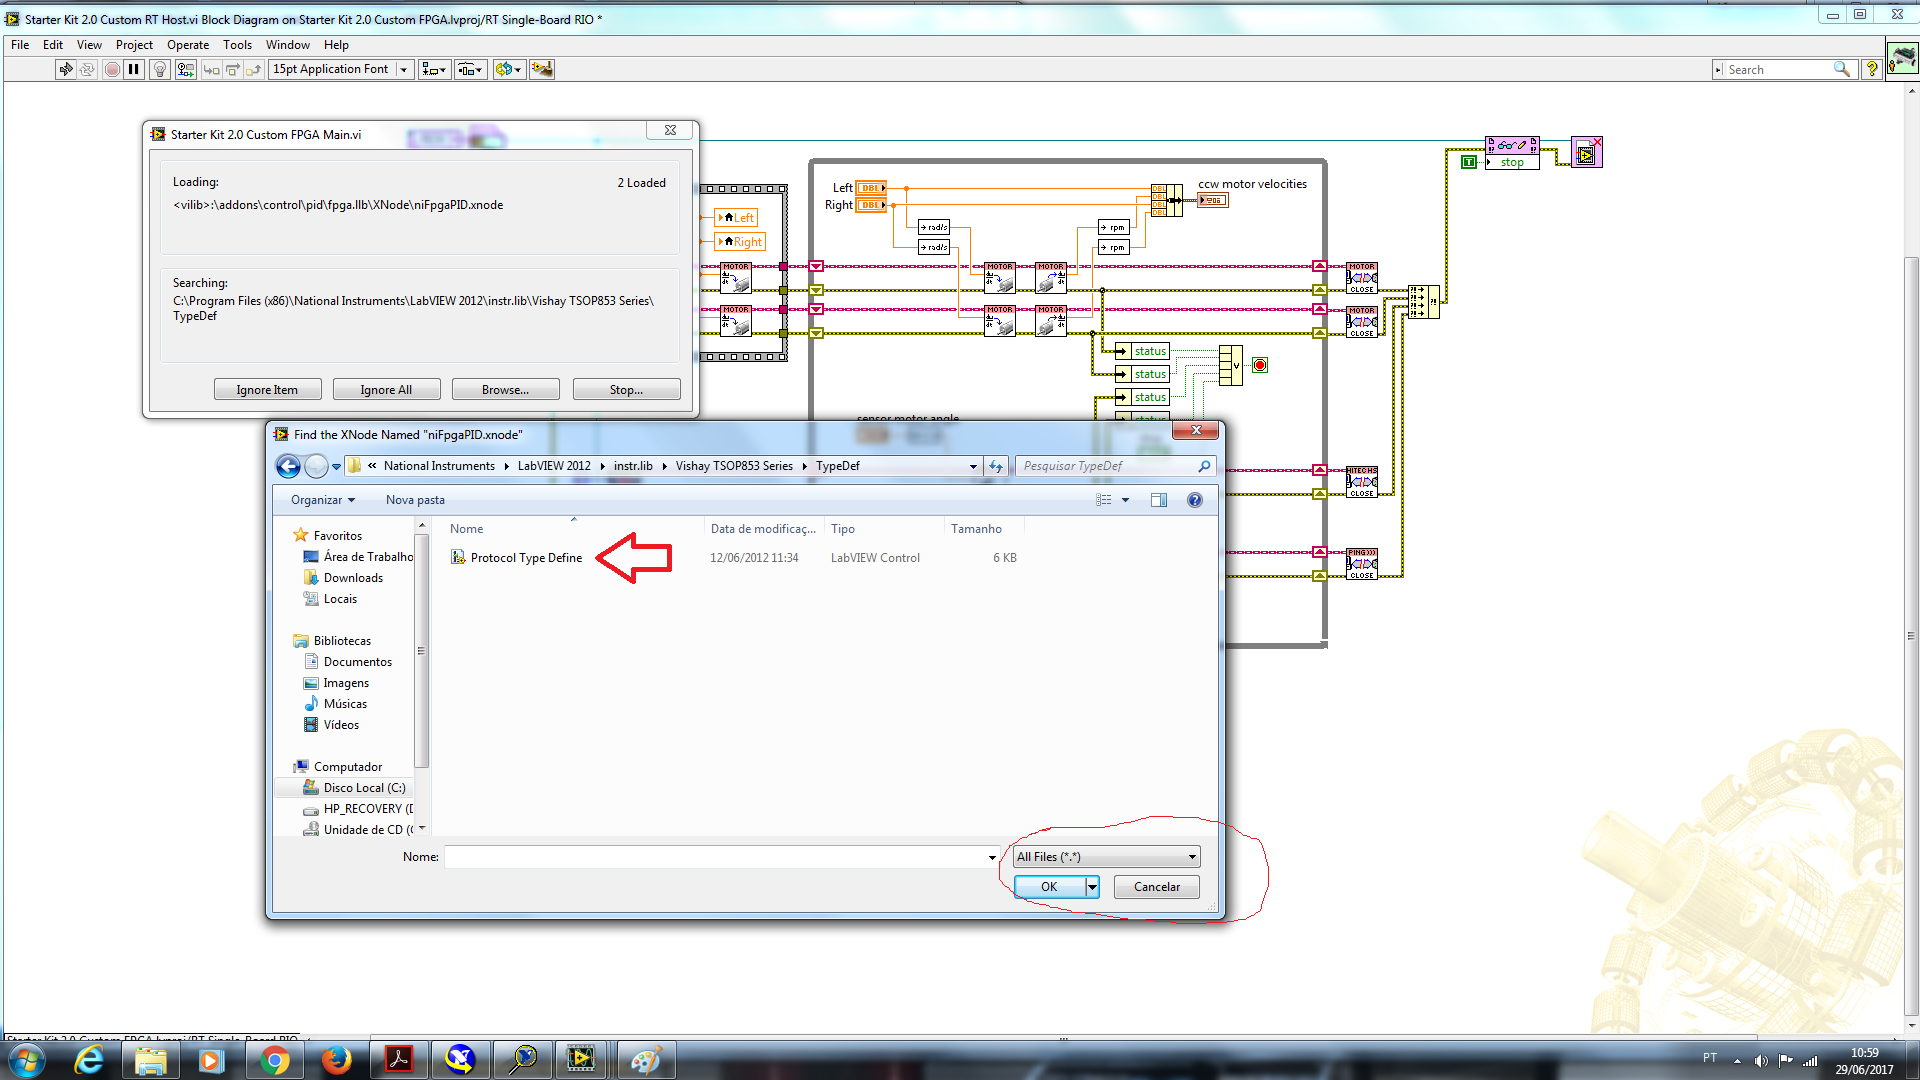Click the red stop loop condition terminal
This screenshot has height=1080, width=1920.
1260,365
